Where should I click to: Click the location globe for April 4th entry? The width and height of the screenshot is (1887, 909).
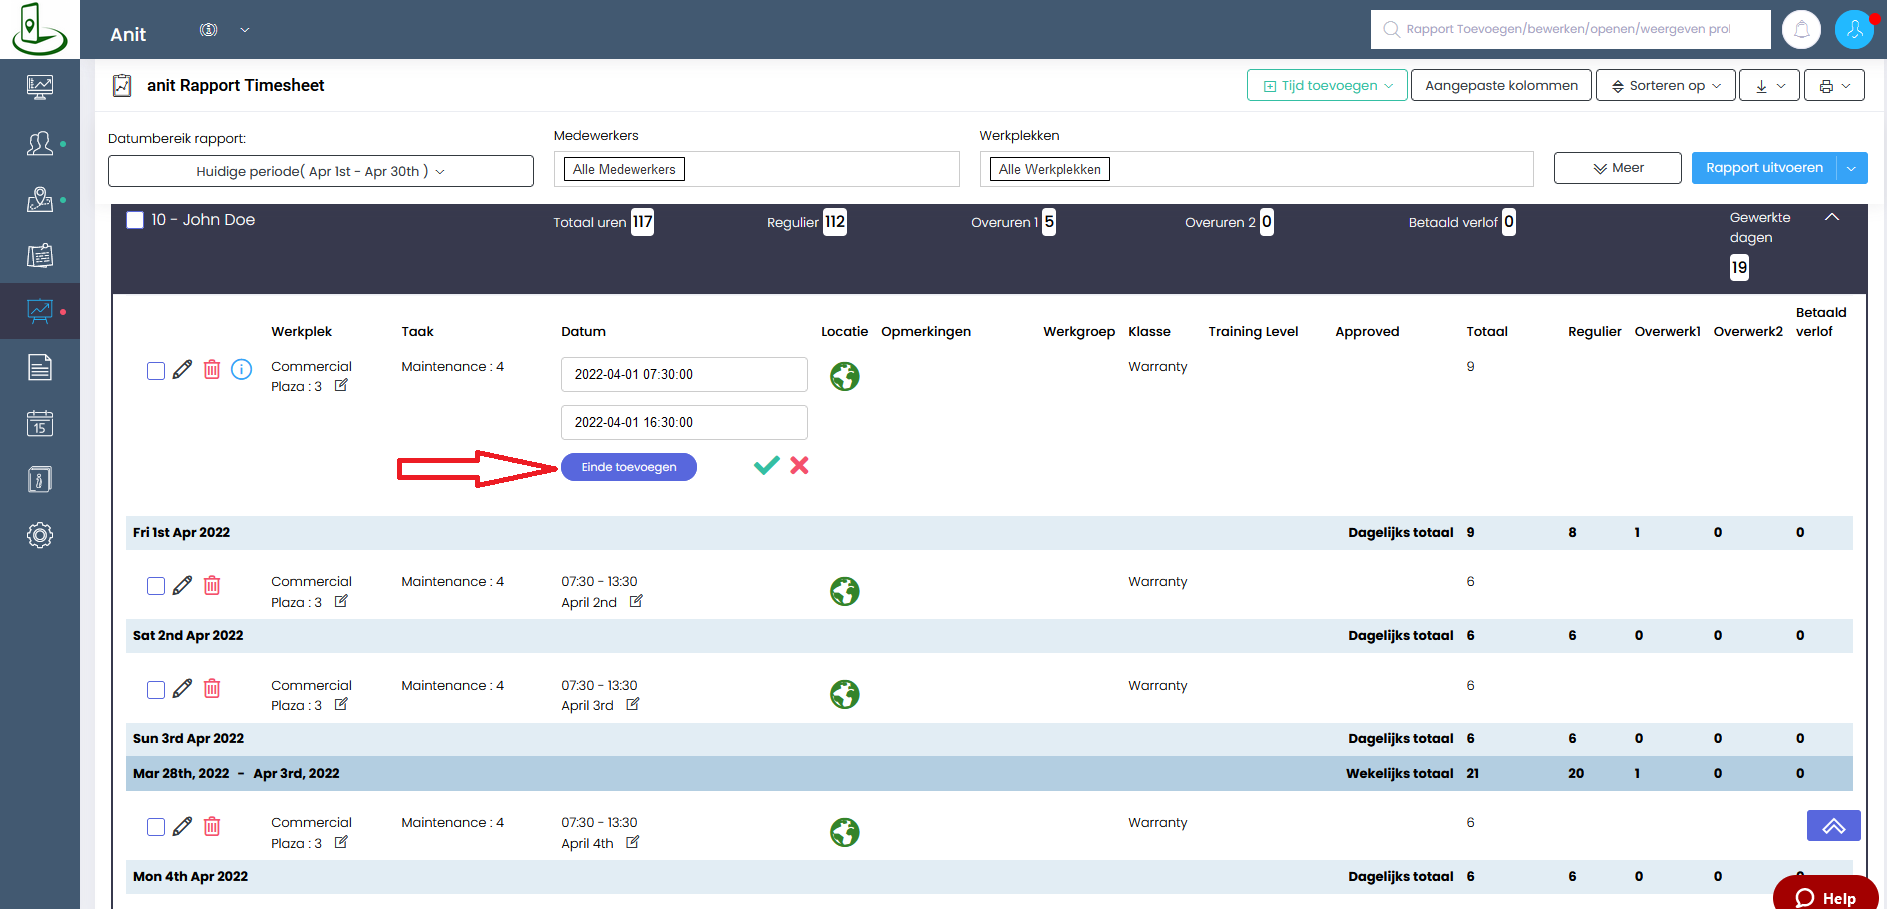pos(845,832)
